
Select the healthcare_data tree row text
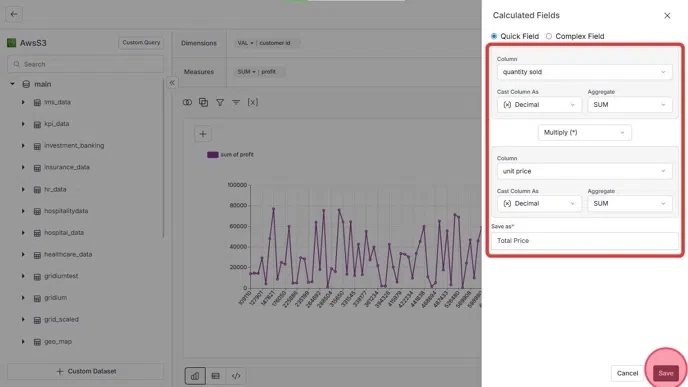click(x=68, y=254)
